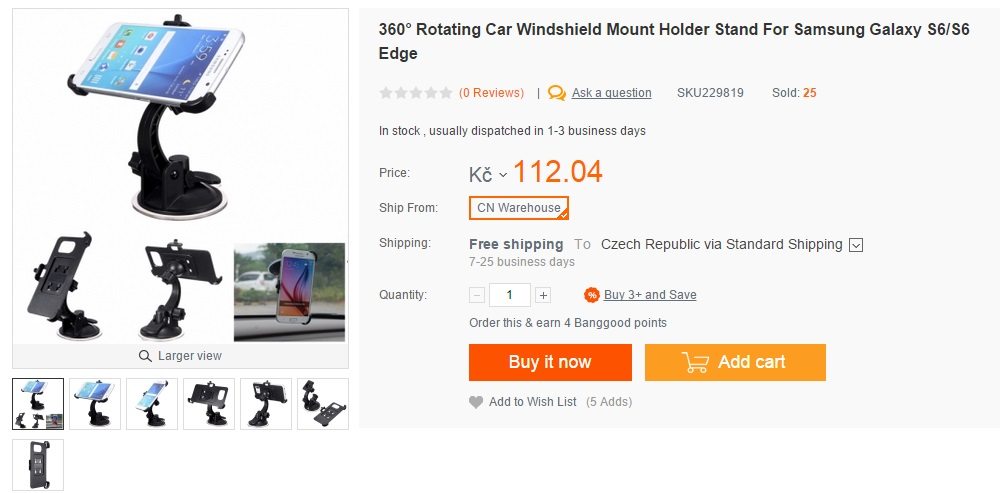Expand the Standard Shipping destination dropdown

tap(855, 245)
